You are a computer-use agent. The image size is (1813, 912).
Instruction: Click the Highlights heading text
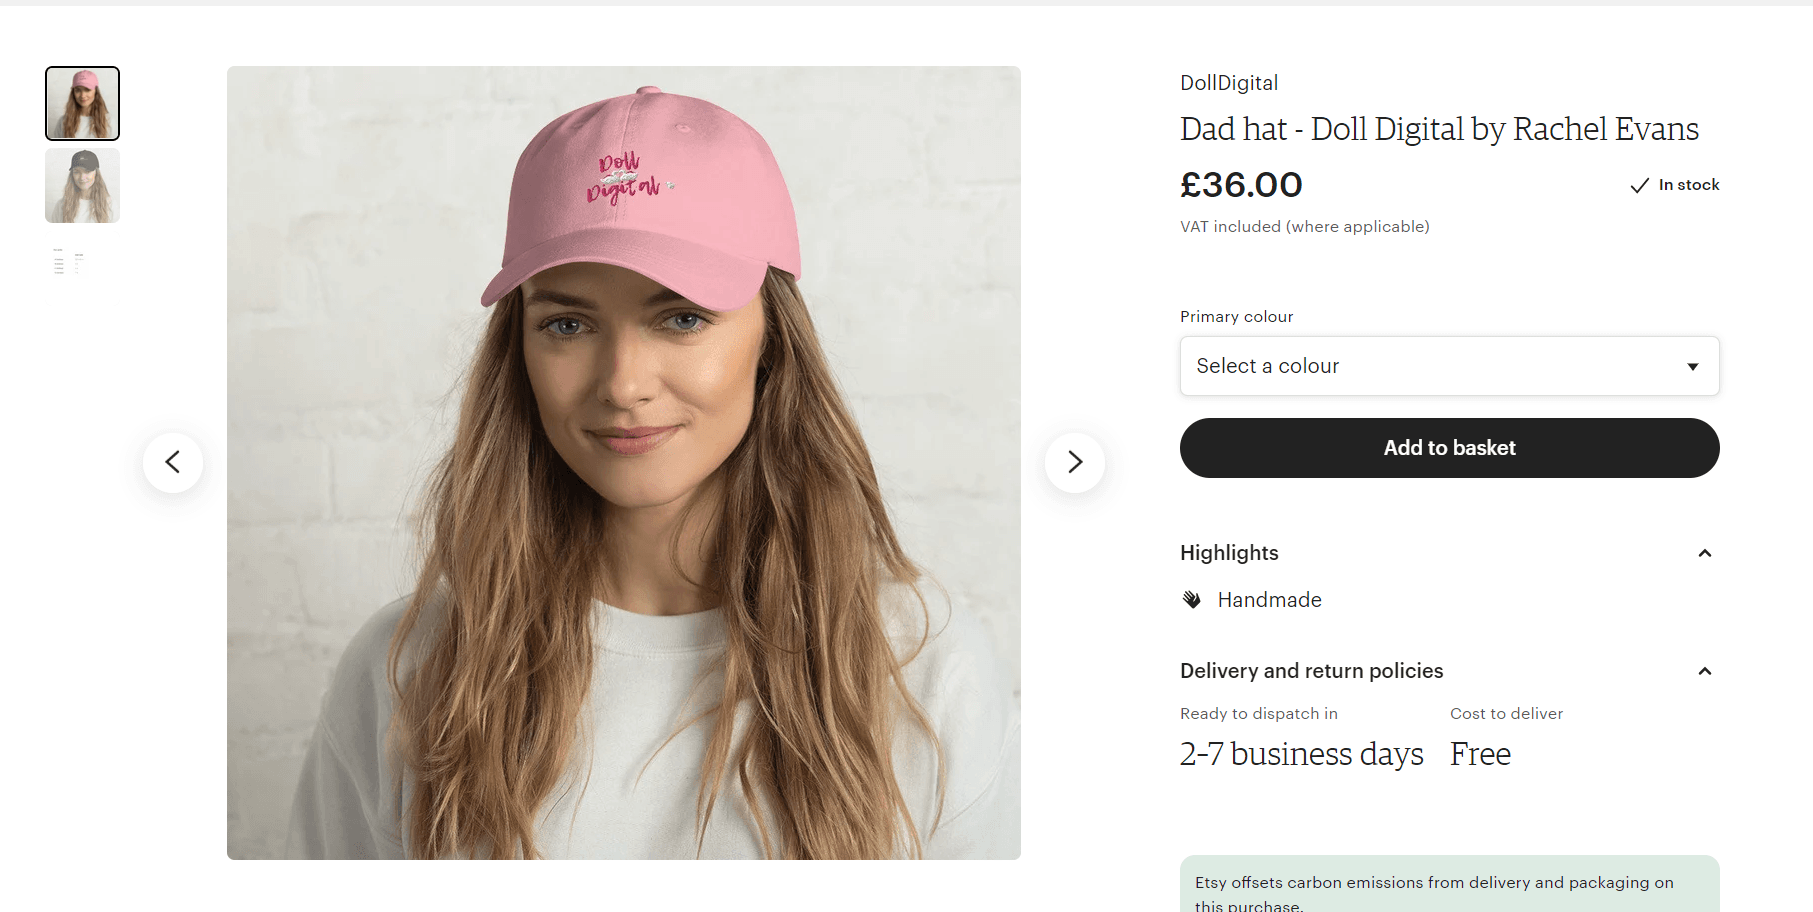1229,553
